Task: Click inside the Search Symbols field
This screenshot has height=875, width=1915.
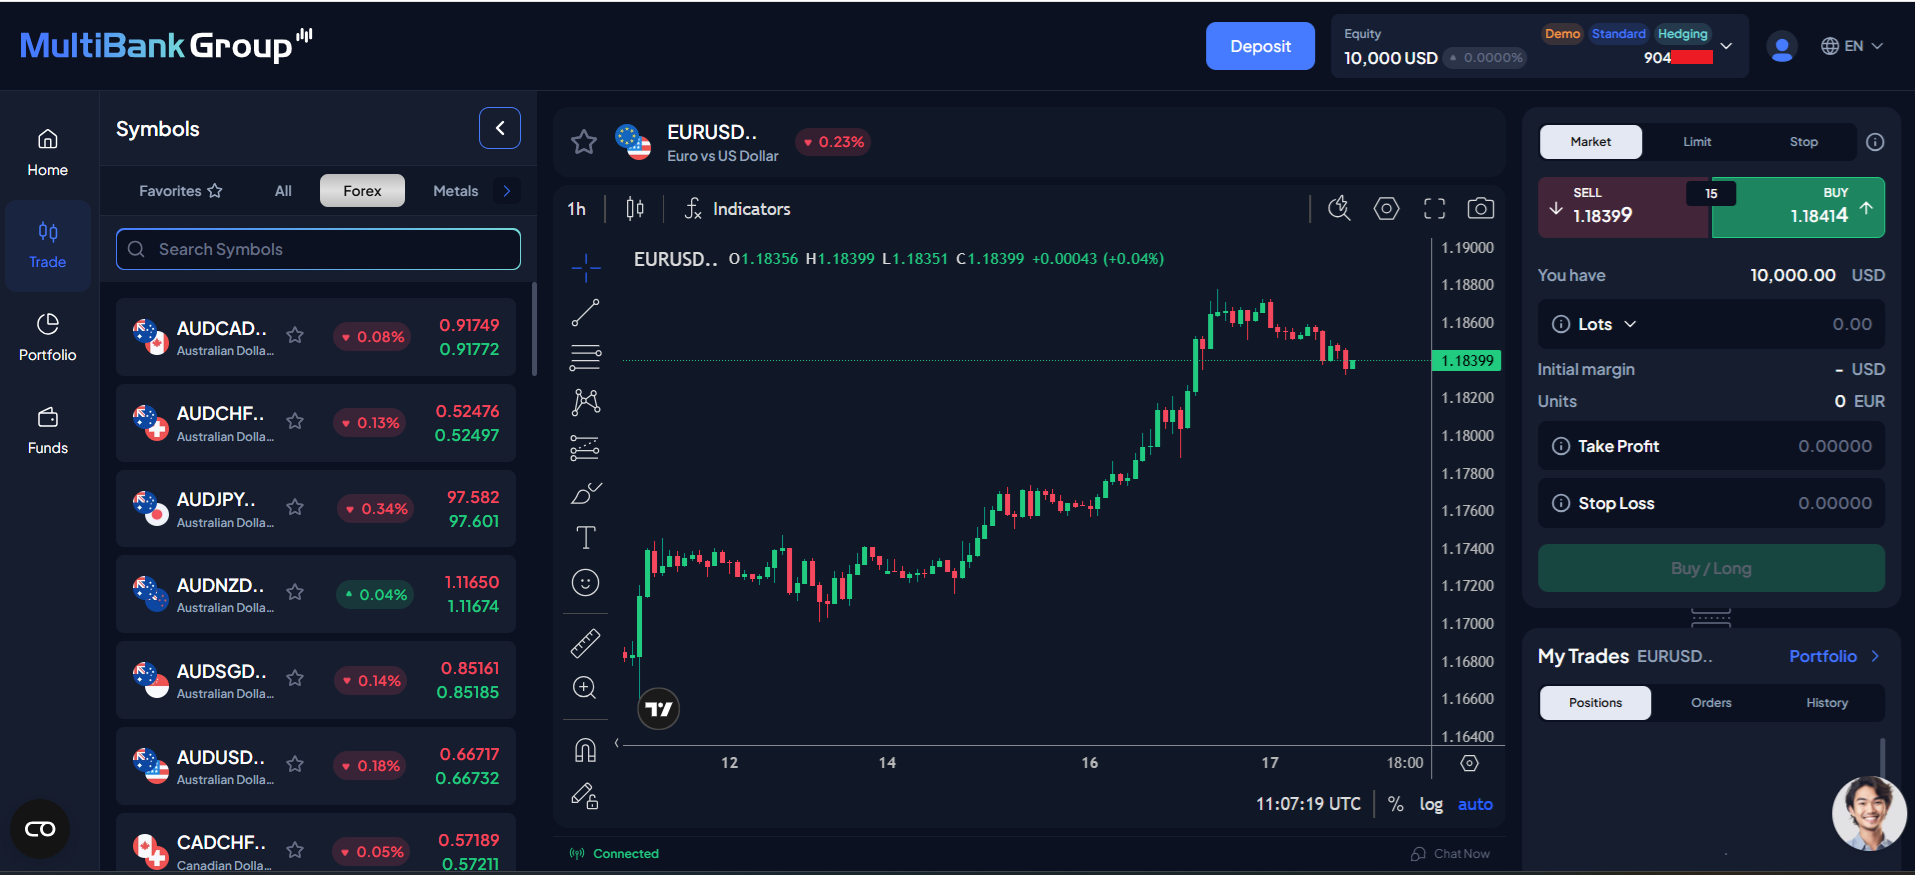Action: point(317,249)
